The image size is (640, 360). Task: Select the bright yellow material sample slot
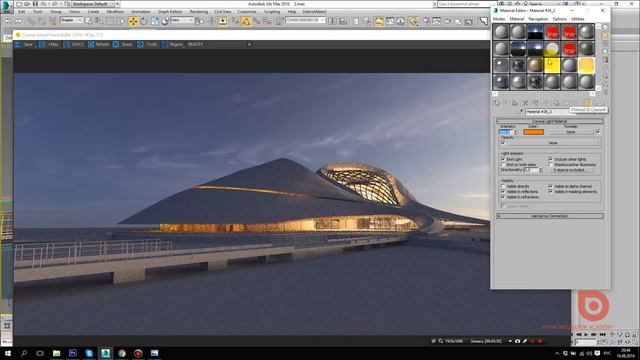coord(552,65)
